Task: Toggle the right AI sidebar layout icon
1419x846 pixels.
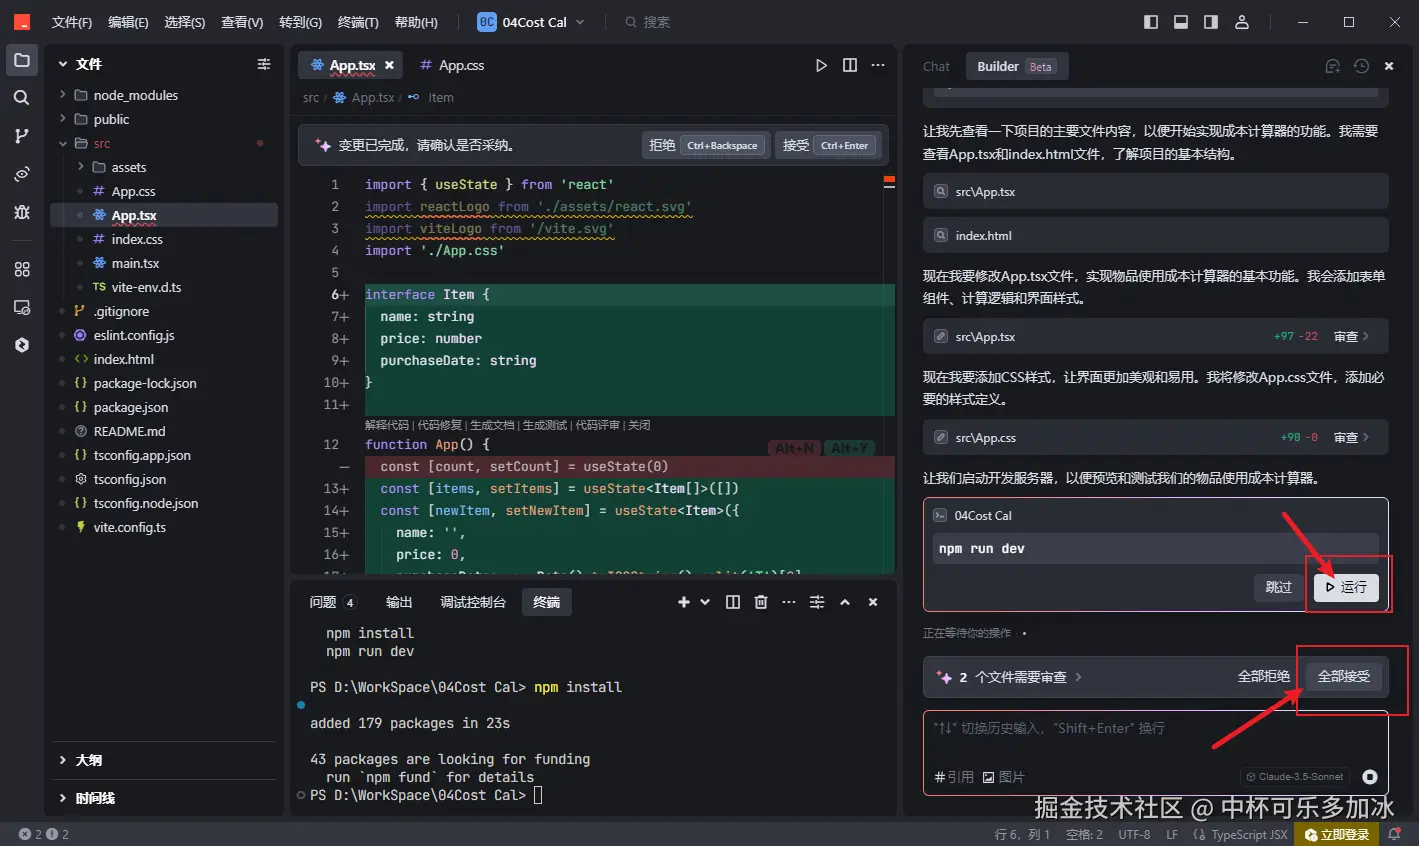Action: coord(1211,22)
